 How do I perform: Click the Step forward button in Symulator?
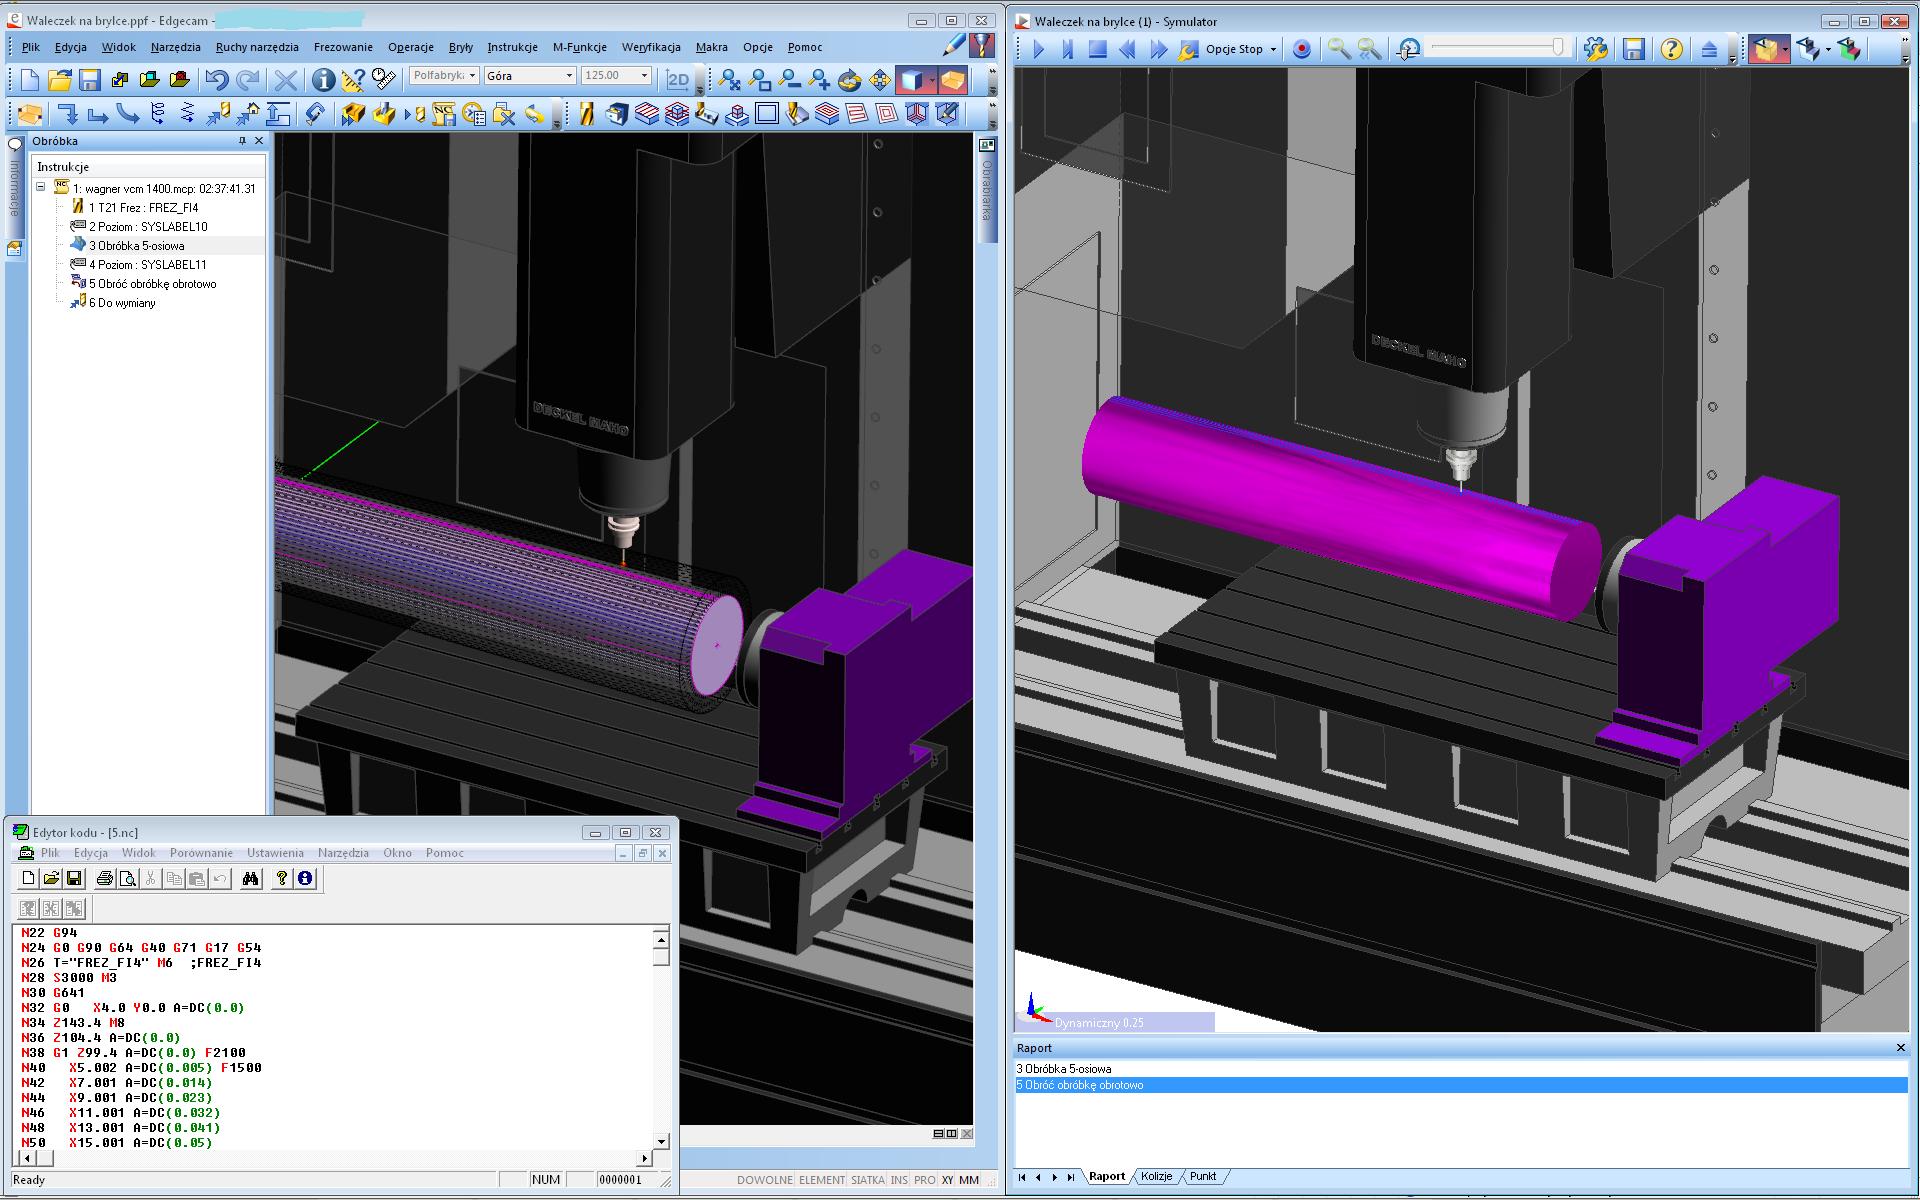1068,48
